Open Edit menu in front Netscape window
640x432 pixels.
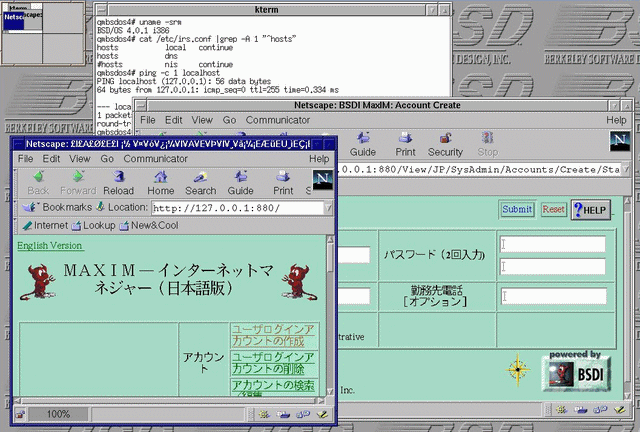coord(51,158)
